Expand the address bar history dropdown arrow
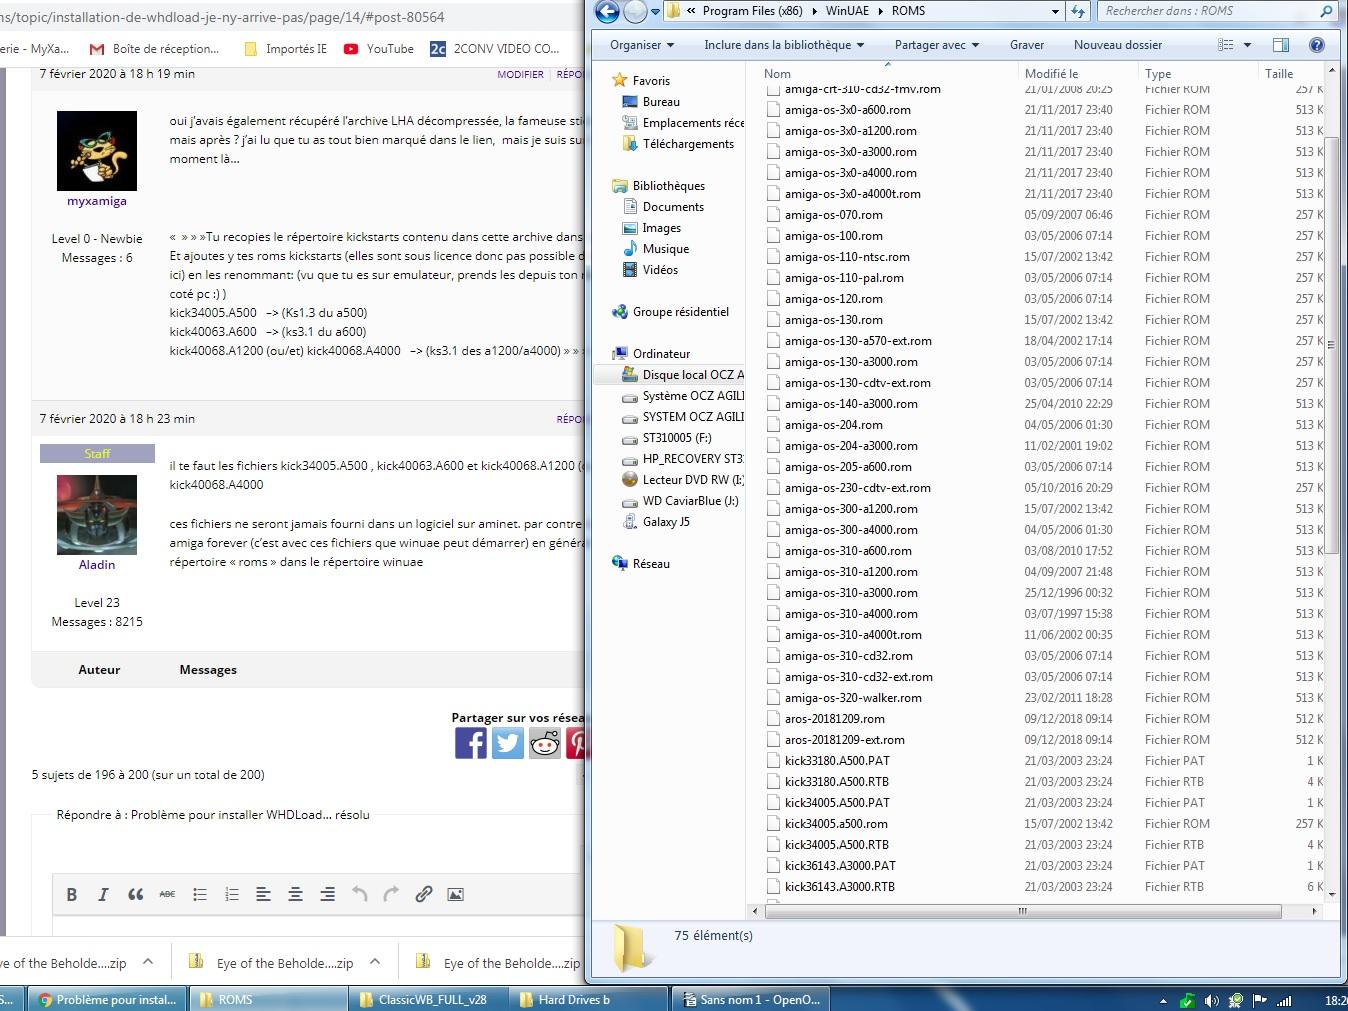Screen dimensions: 1348x1011 click(1055, 11)
